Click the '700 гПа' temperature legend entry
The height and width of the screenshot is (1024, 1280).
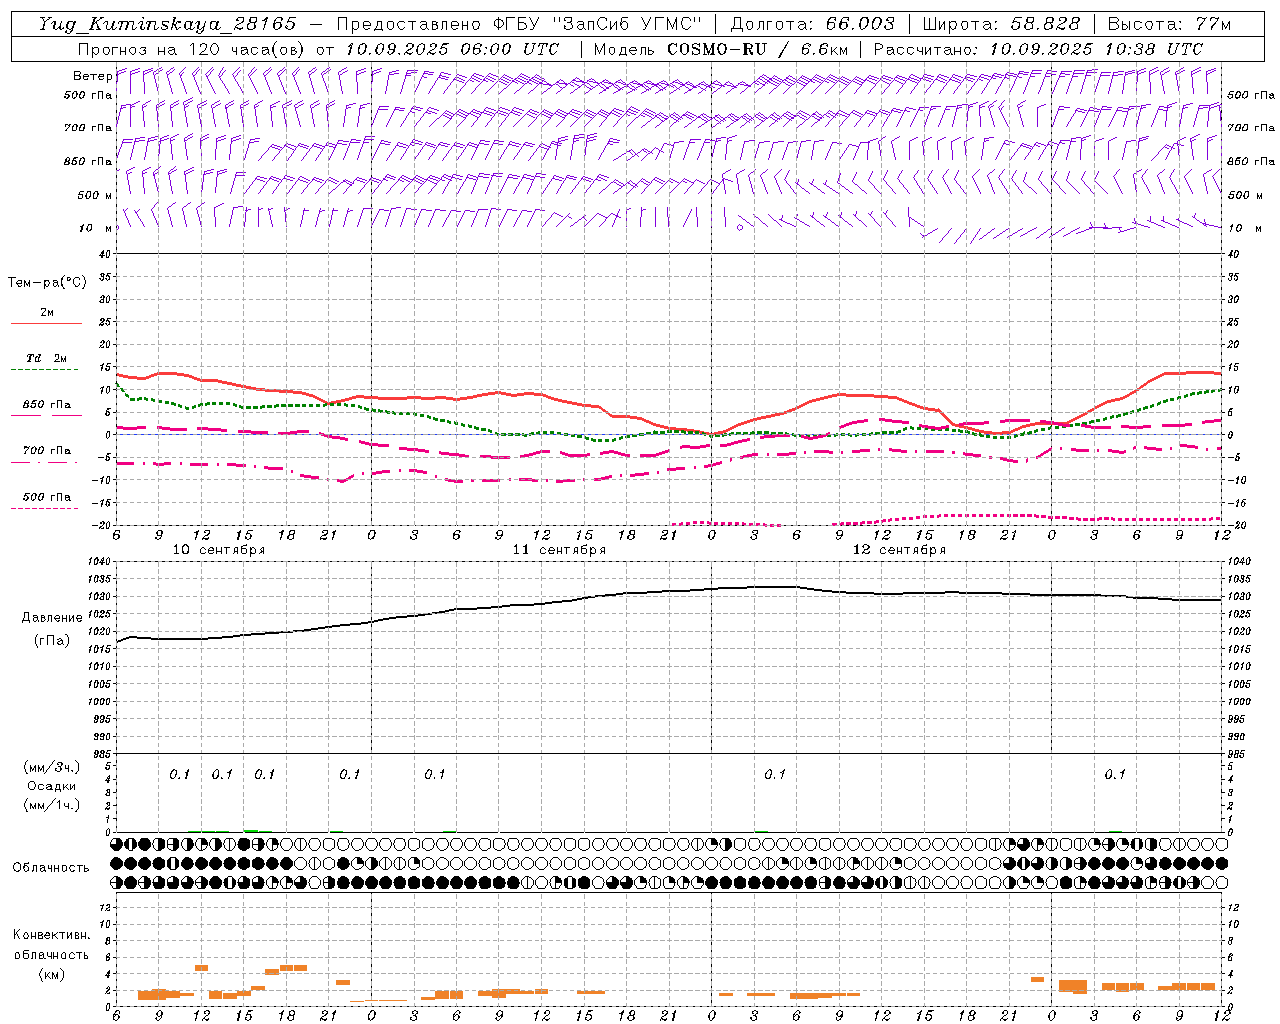[x=47, y=451]
